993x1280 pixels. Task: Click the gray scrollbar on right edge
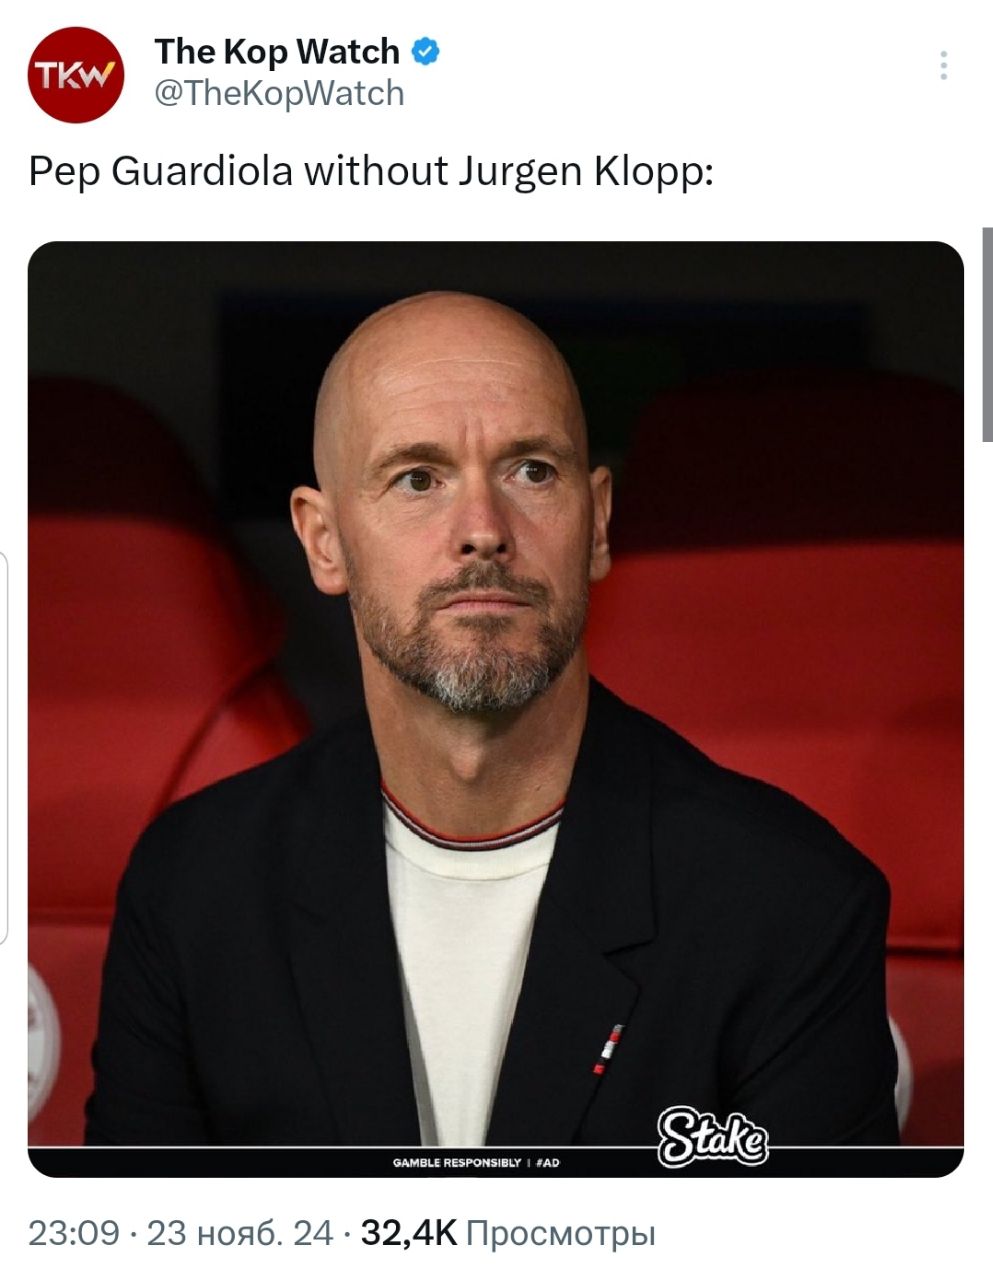click(987, 334)
